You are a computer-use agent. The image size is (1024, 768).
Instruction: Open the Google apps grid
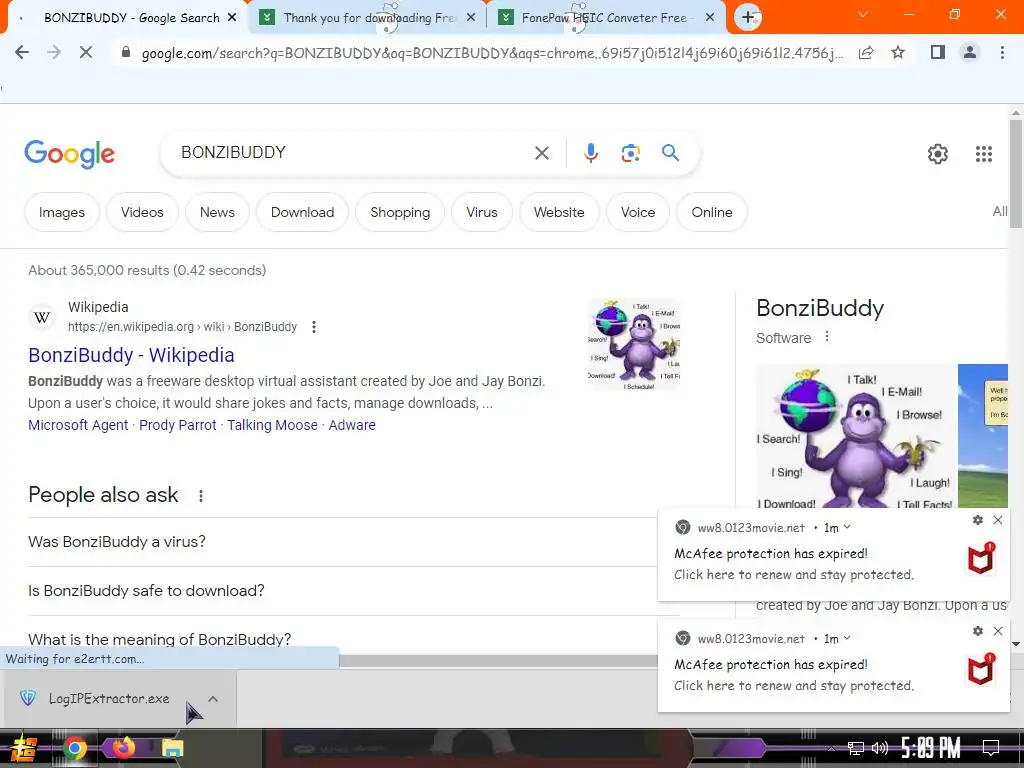[984, 153]
